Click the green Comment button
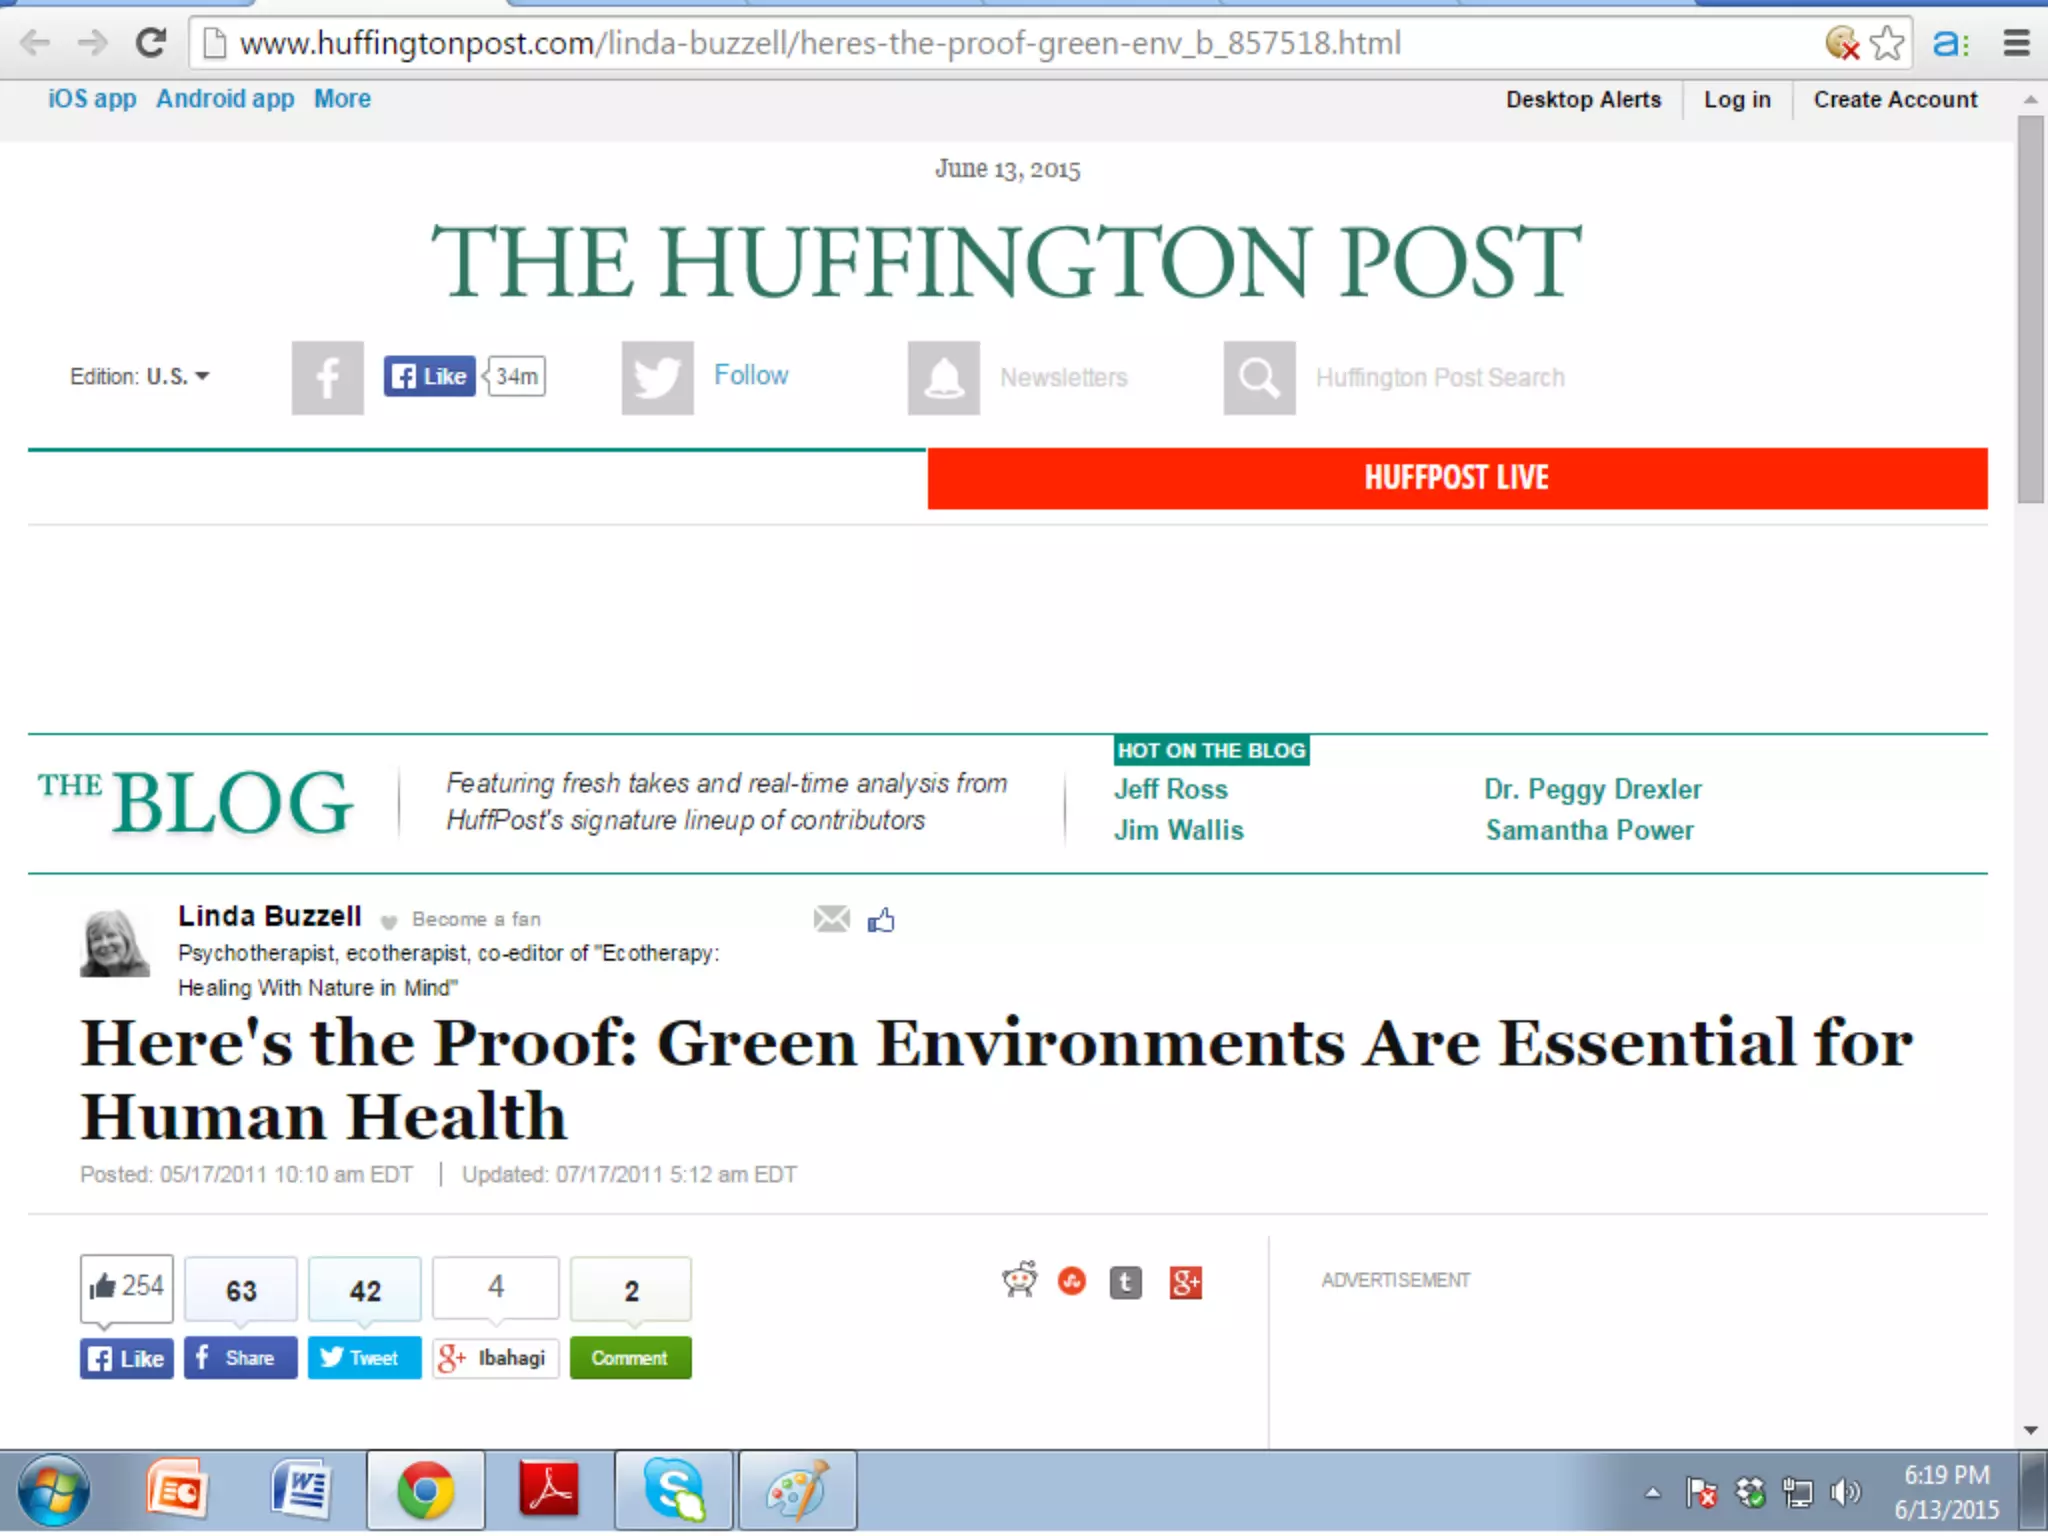The image size is (2048, 1536). pos(630,1358)
